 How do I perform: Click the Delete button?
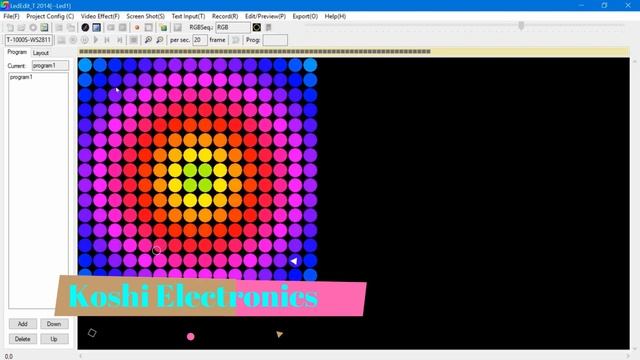pyautogui.click(x=23, y=339)
